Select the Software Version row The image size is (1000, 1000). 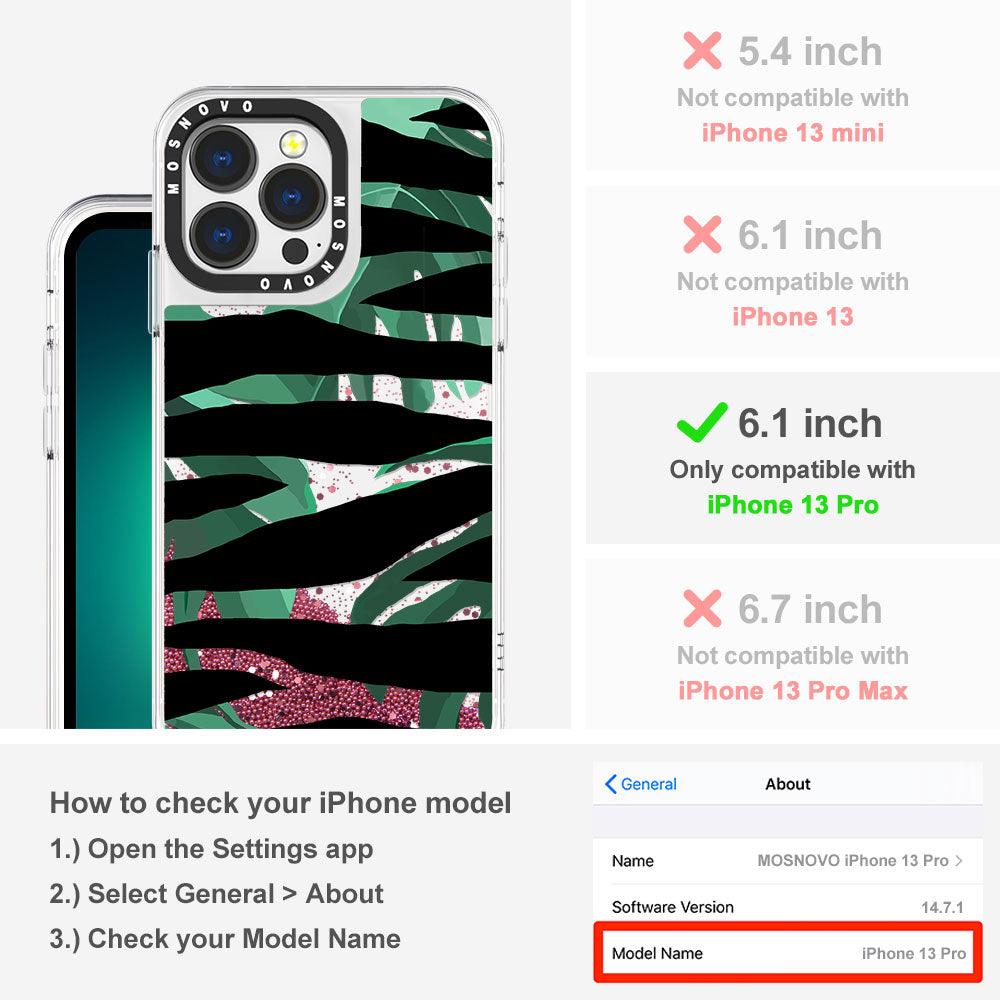(x=788, y=906)
